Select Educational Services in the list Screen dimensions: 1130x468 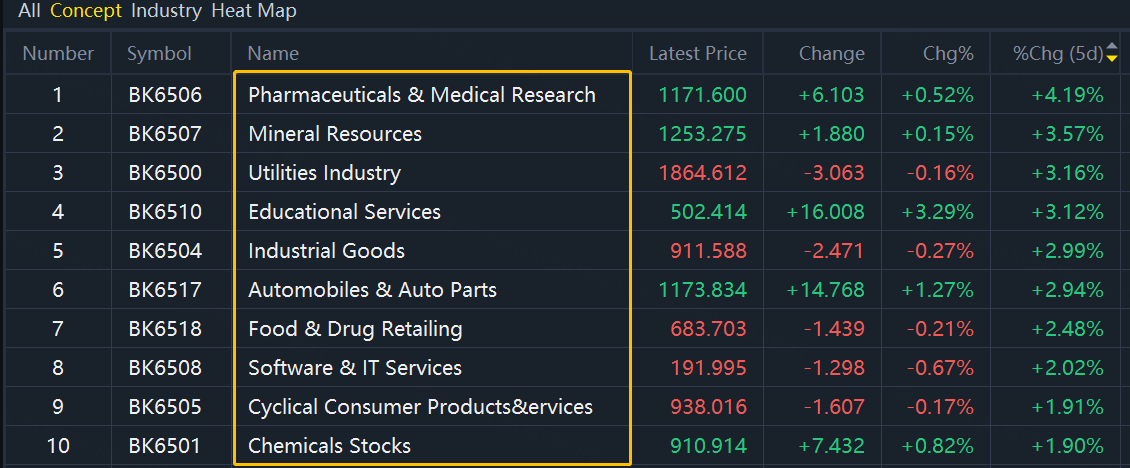(344, 212)
